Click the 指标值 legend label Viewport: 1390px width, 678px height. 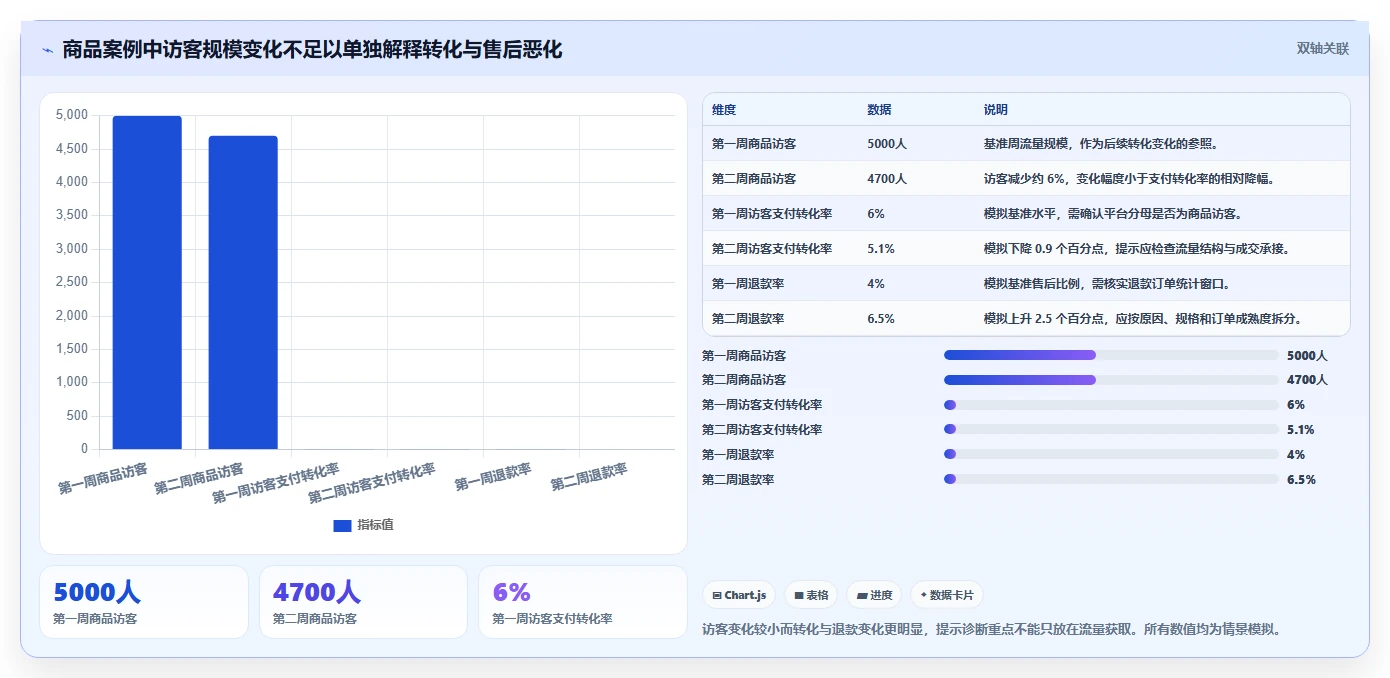tap(376, 525)
